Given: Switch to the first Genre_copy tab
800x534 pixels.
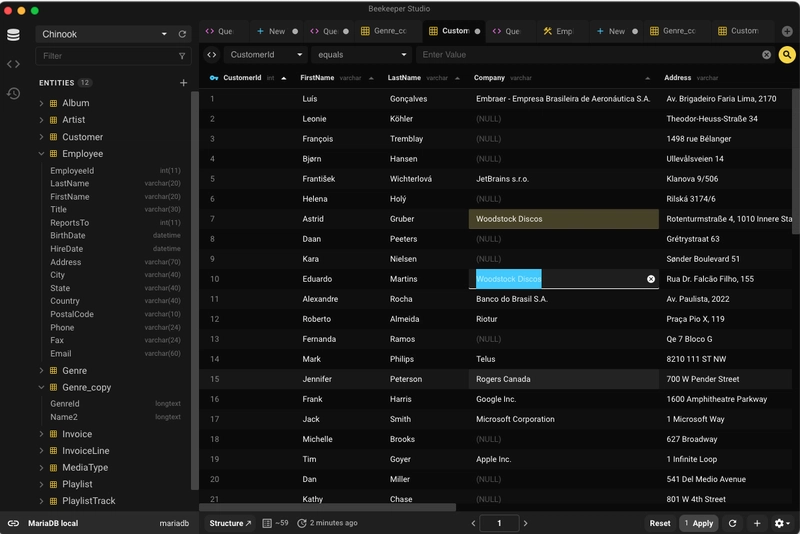Looking at the screenshot, I should 388,31.
